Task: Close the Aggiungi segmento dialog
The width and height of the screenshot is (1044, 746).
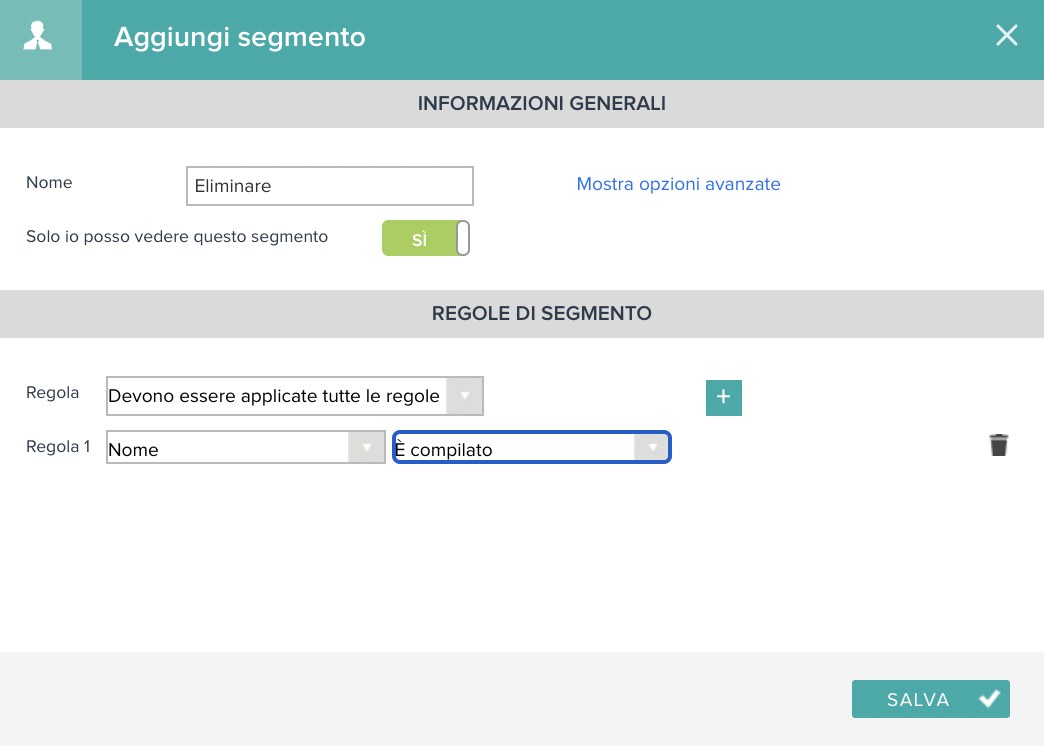Action: click(1006, 35)
